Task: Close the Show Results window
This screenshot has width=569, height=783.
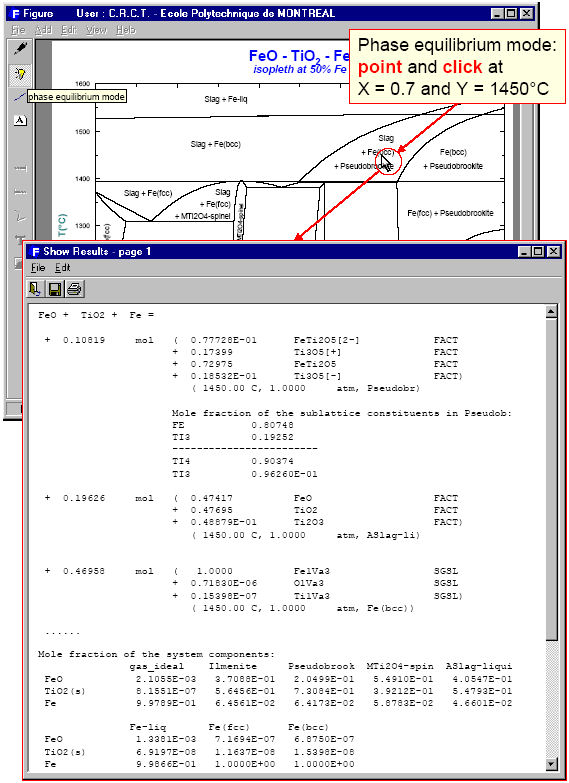Action: click(553, 252)
